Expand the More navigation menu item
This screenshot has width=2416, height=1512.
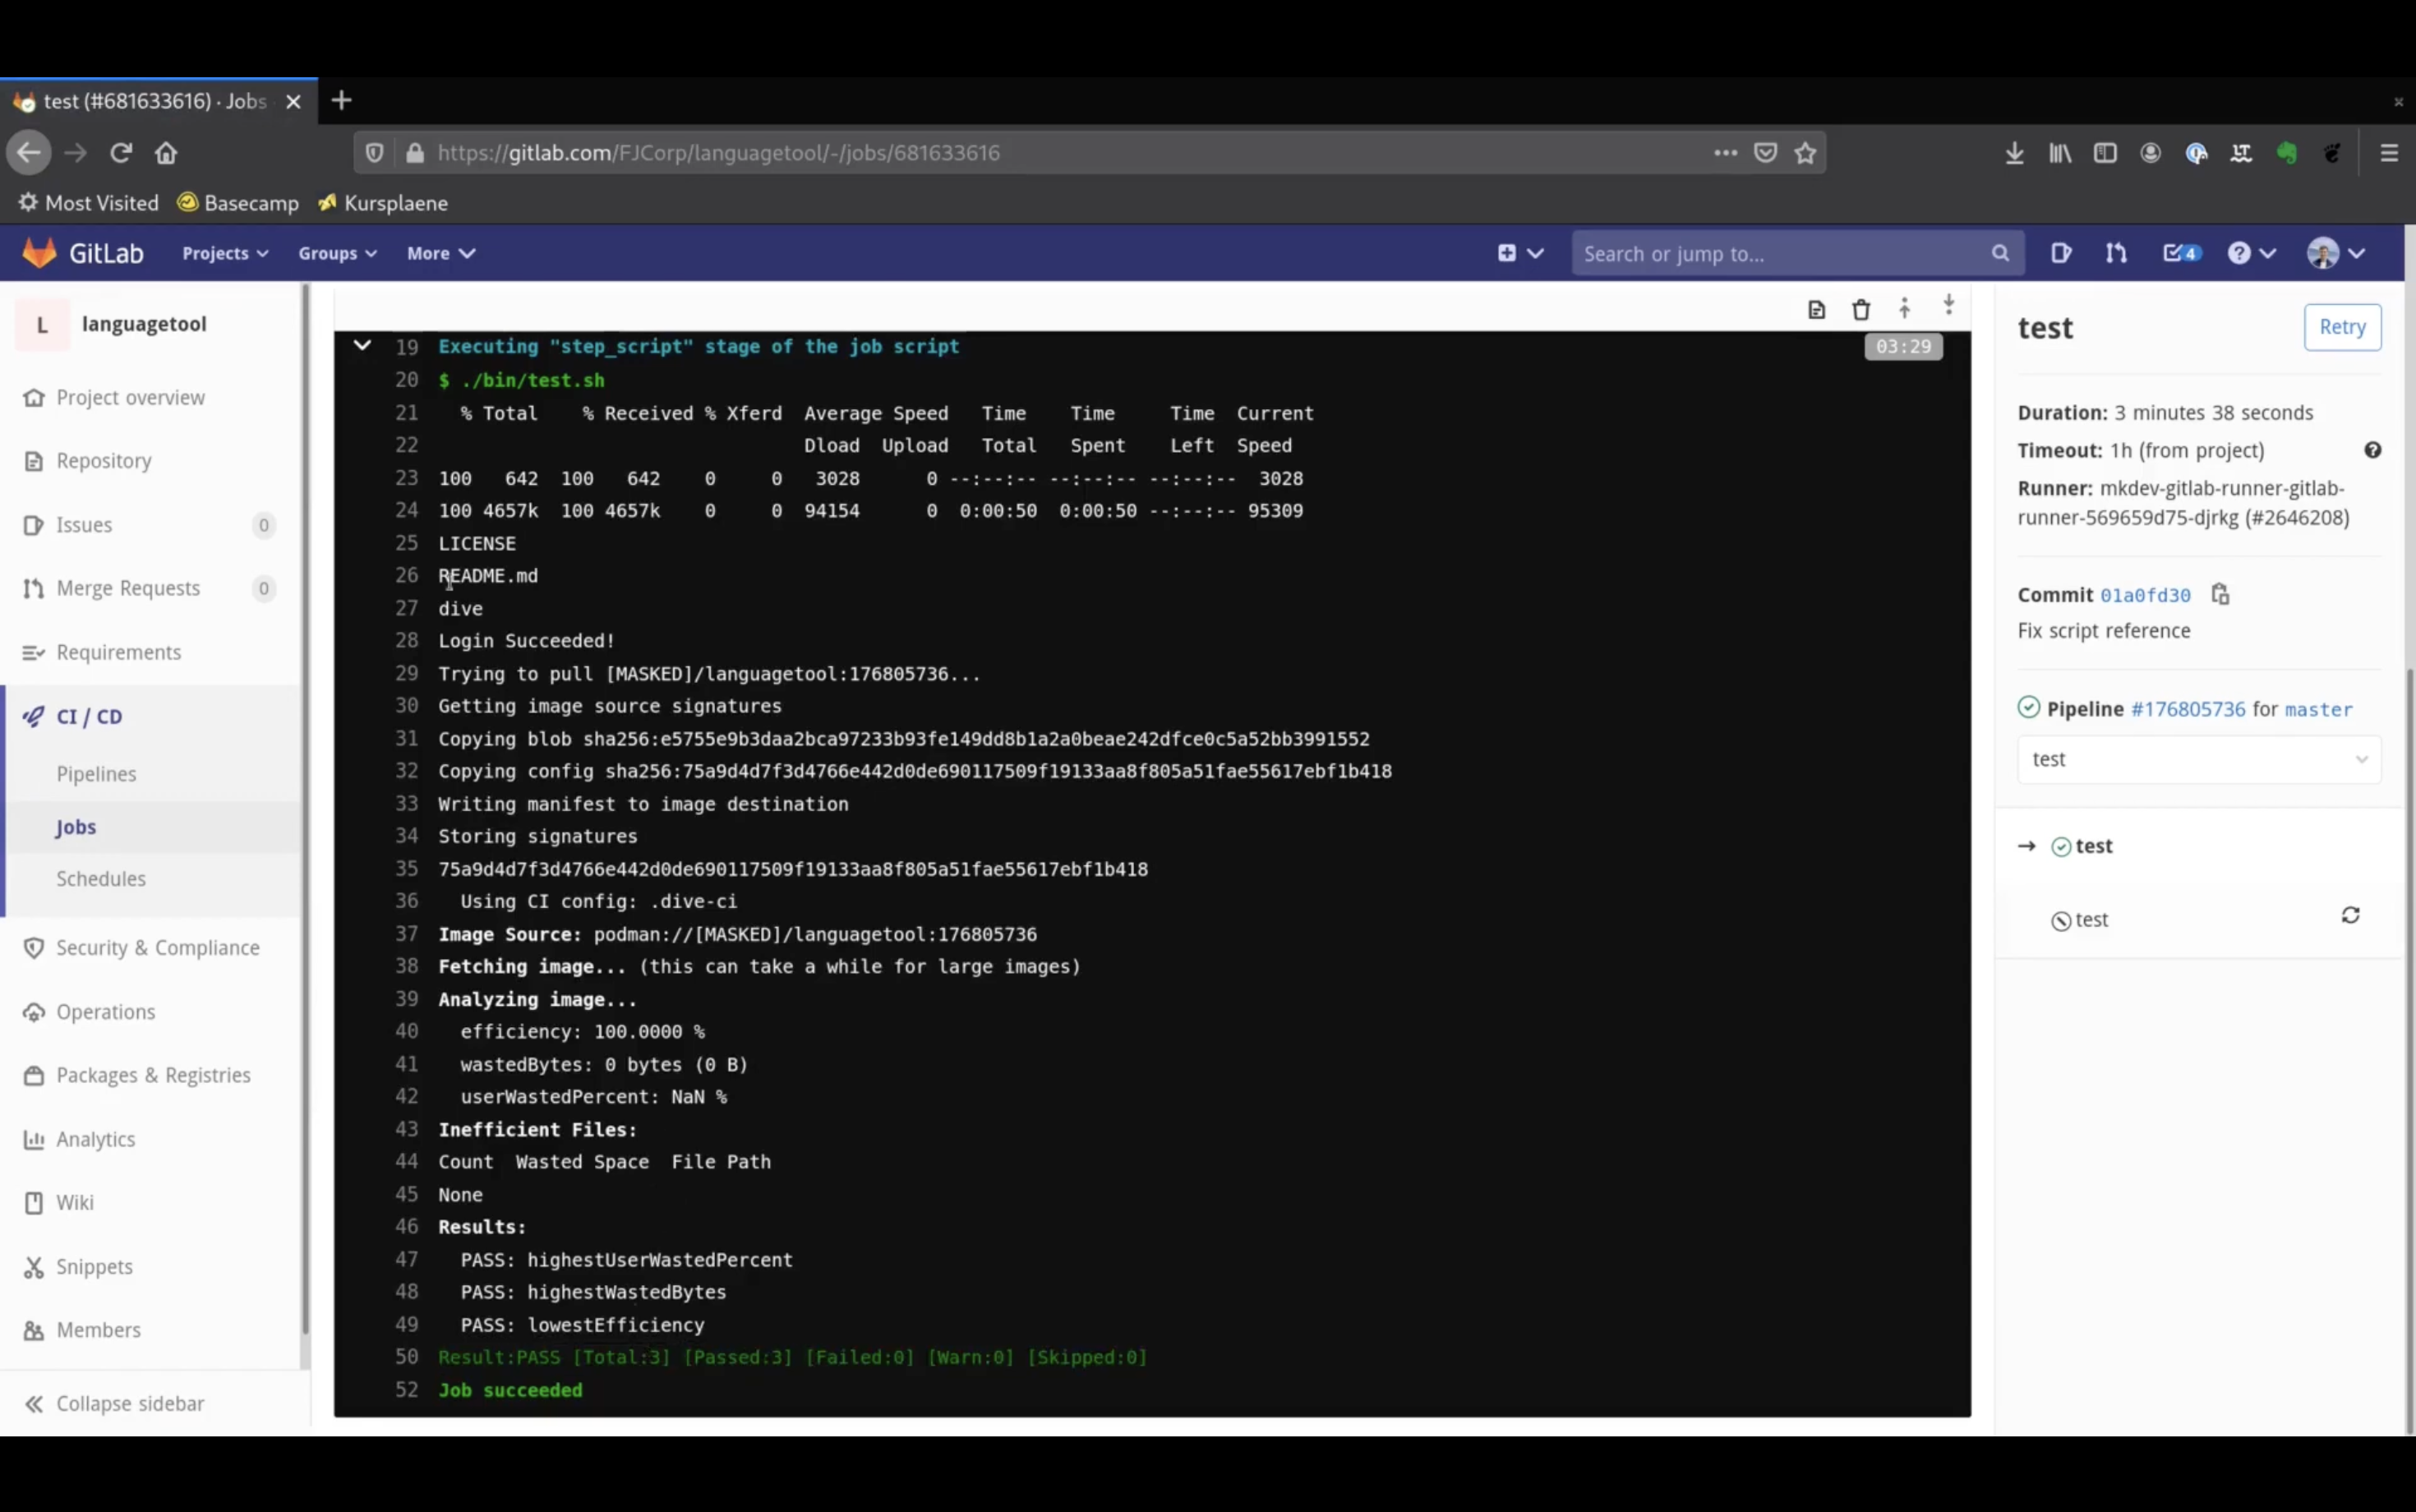[439, 252]
